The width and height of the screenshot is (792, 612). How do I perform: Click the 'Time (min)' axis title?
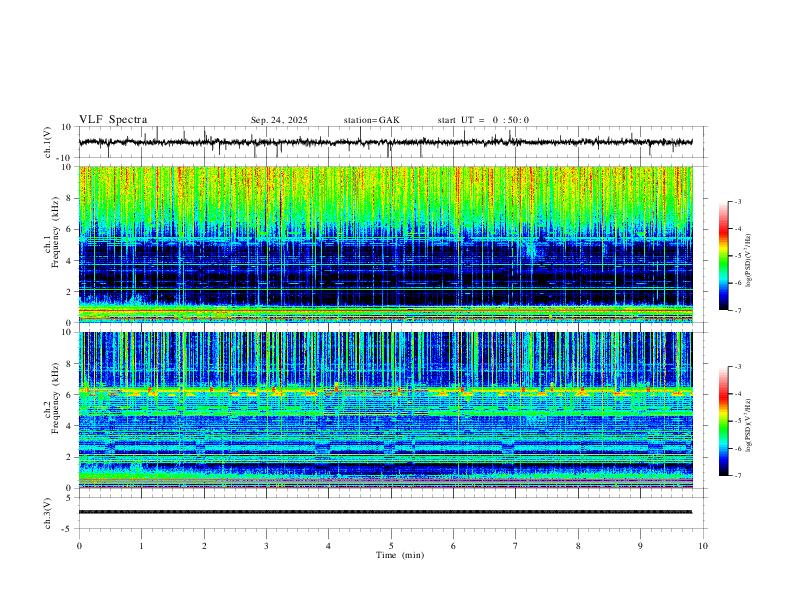coord(400,555)
